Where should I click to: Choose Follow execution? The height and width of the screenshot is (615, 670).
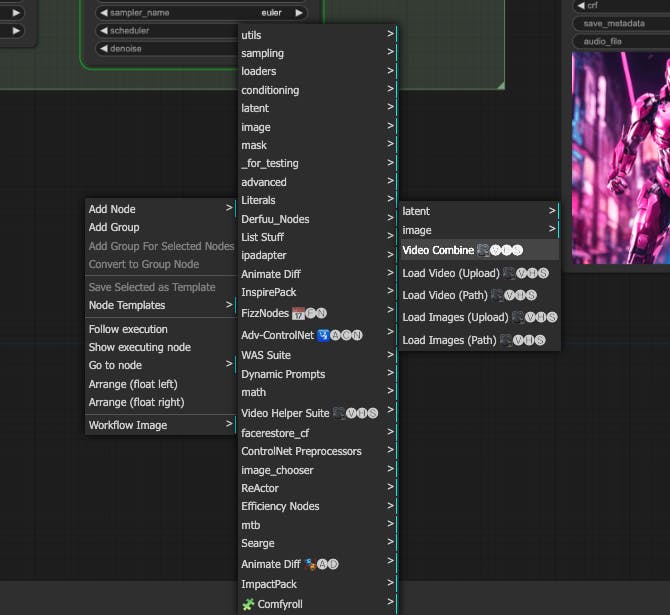click(160, 329)
